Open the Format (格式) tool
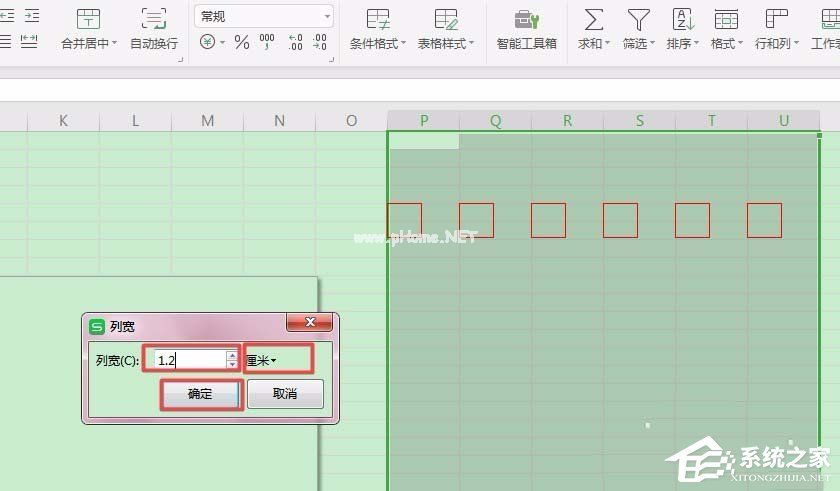Viewport: 840px width, 491px height. click(726, 19)
